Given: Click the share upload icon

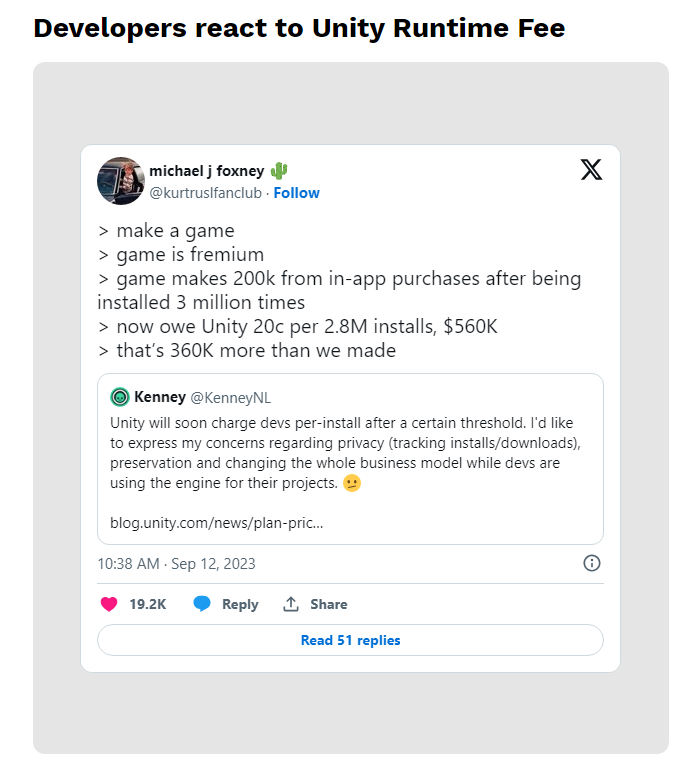Looking at the screenshot, I should pos(291,604).
